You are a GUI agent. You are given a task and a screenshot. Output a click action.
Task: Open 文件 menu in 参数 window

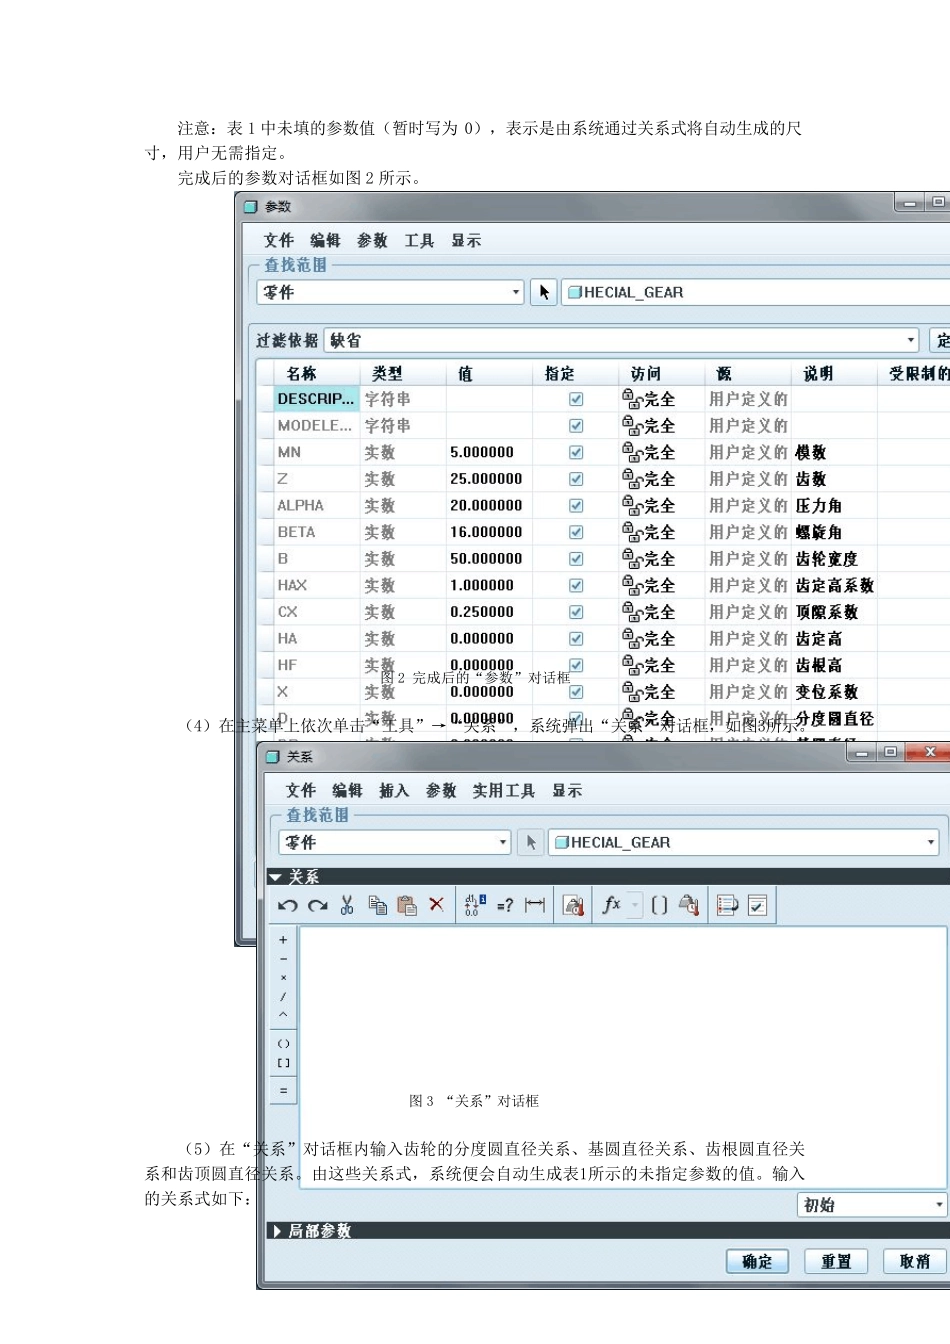click(279, 241)
